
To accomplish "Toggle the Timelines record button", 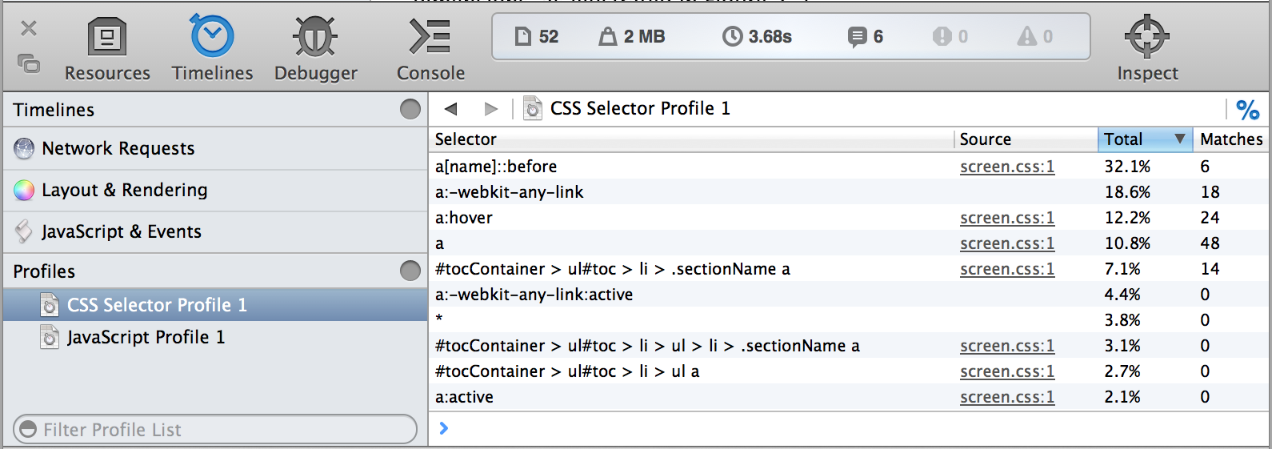I will pyautogui.click(x=410, y=110).
